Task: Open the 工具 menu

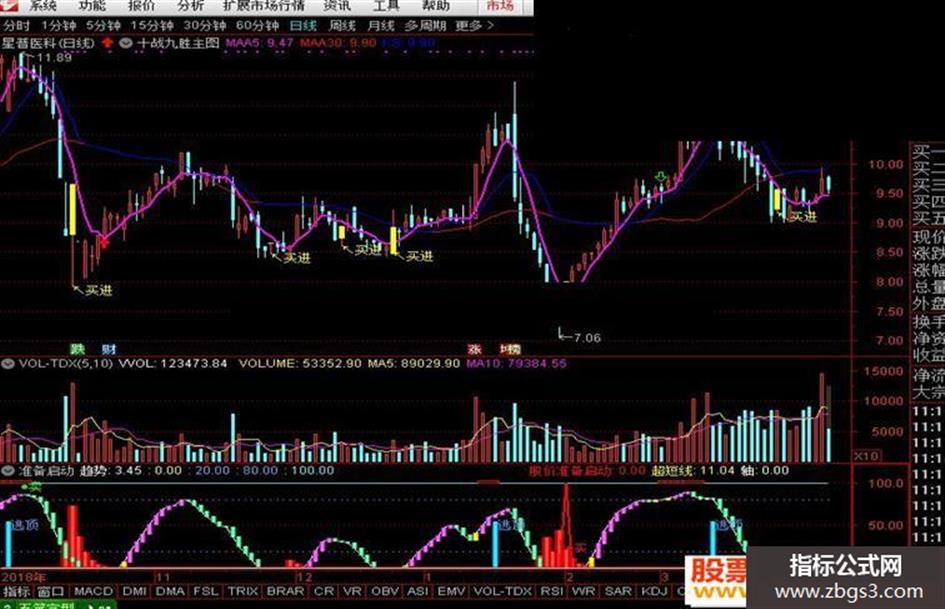Action: [386, 5]
